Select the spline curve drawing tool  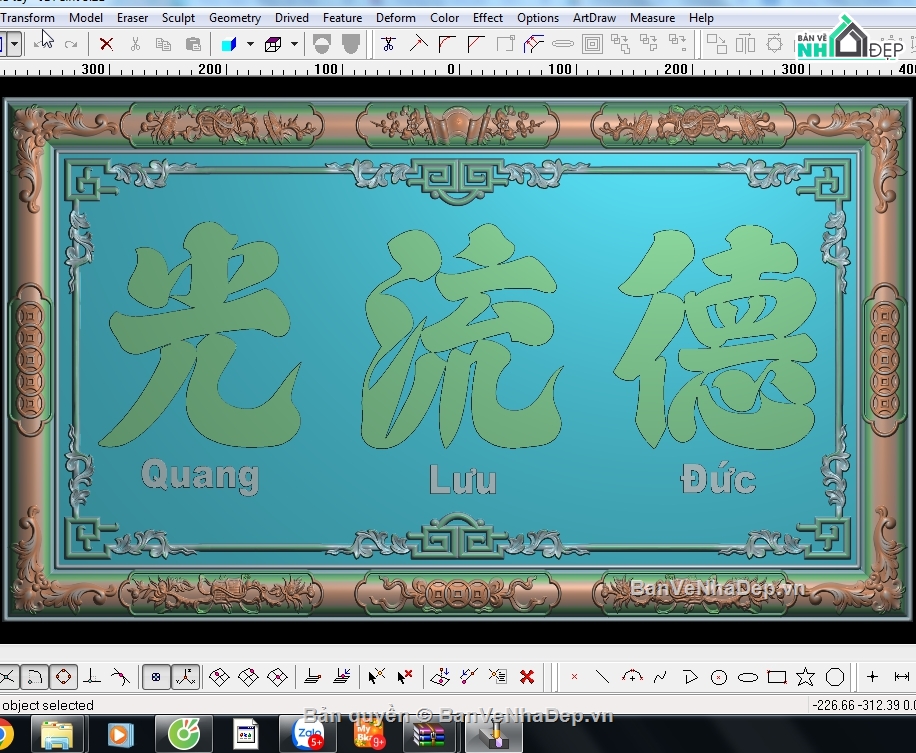click(661, 677)
